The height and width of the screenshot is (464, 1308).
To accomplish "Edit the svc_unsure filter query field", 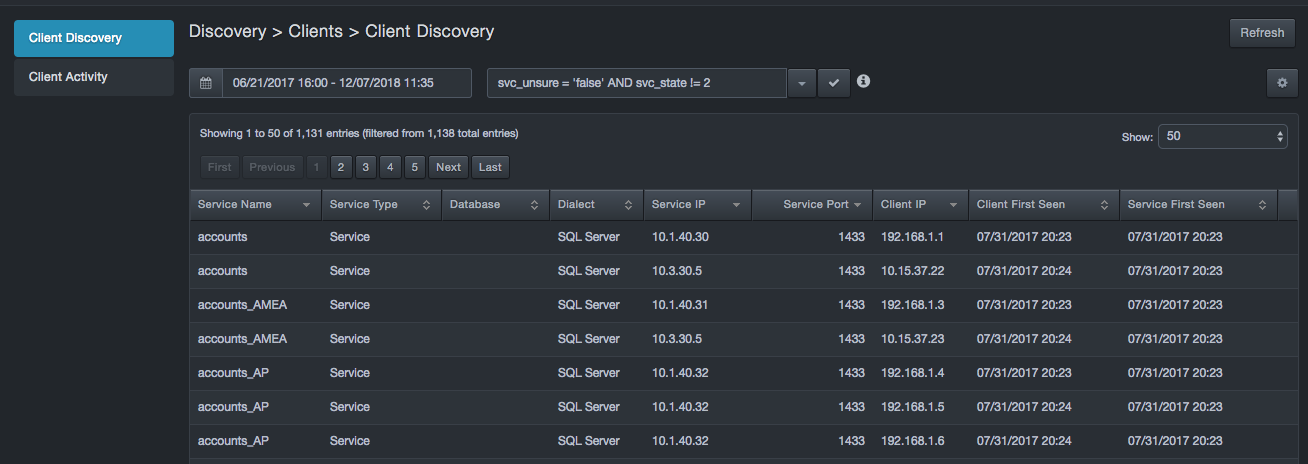I will click(637, 83).
